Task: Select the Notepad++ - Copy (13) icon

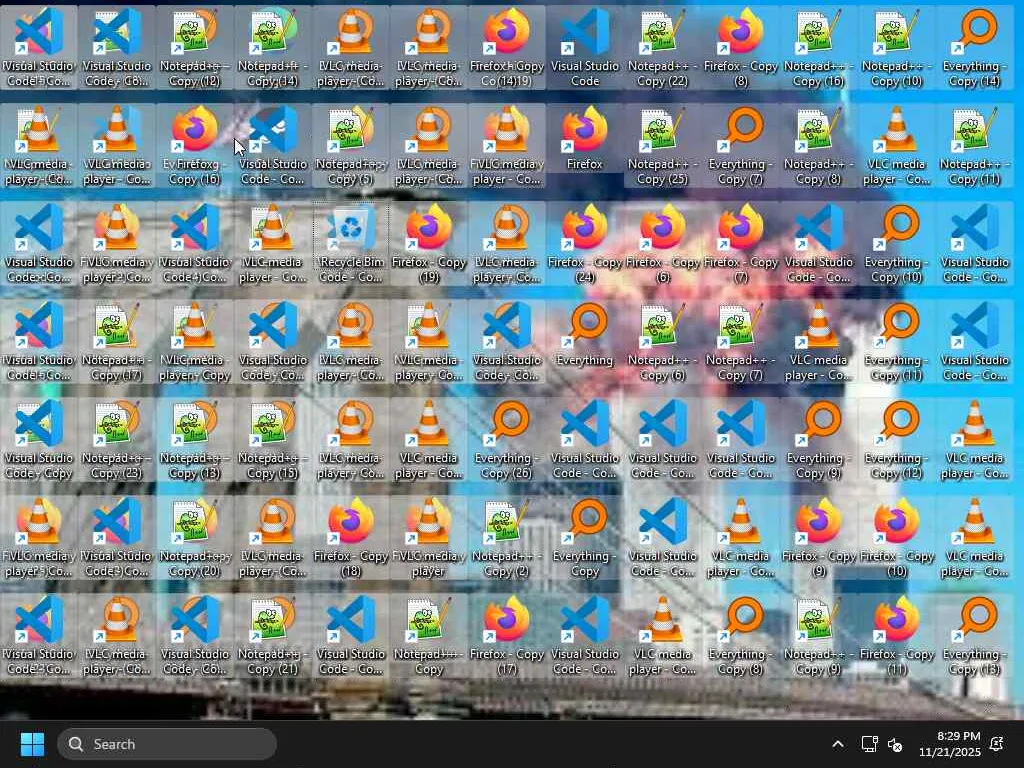Action: tap(195, 440)
